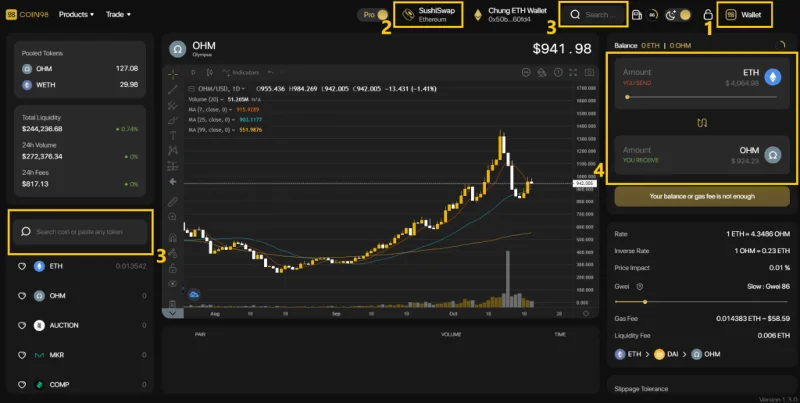This screenshot has height=403, width=800.
Task: Favorite OHM with heart icon
Action: [x=22, y=296]
